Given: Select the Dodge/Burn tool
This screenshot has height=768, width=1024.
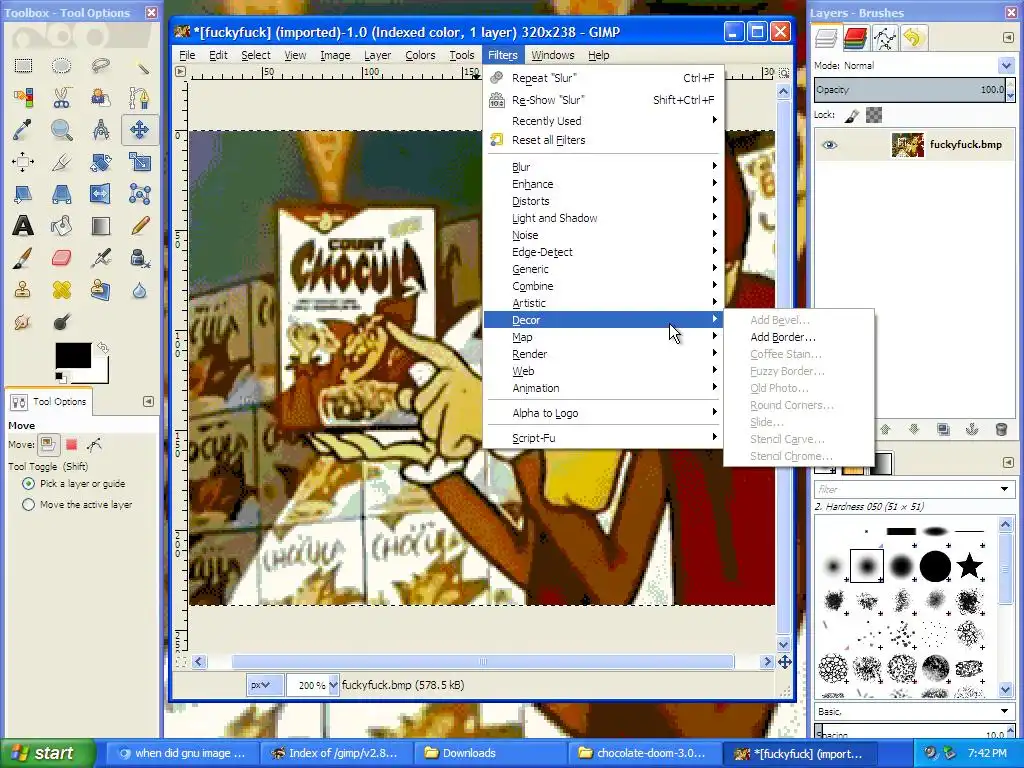Looking at the screenshot, I should 61,322.
